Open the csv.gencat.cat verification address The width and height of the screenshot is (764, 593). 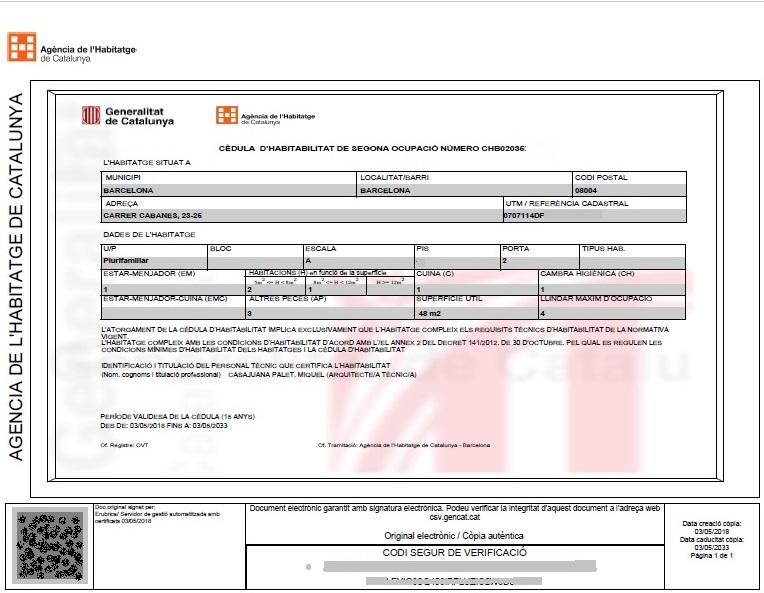coord(455,517)
